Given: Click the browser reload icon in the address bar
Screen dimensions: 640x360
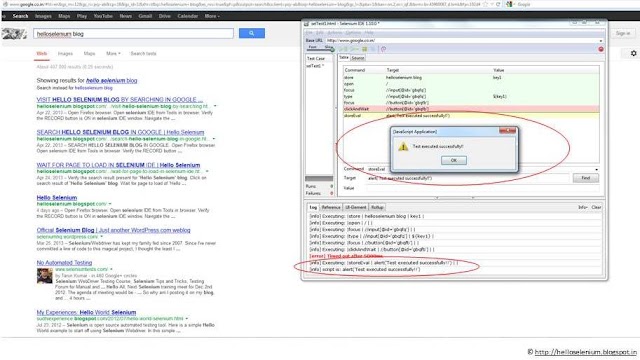Looking at the screenshot, I should [x=498, y=4].
